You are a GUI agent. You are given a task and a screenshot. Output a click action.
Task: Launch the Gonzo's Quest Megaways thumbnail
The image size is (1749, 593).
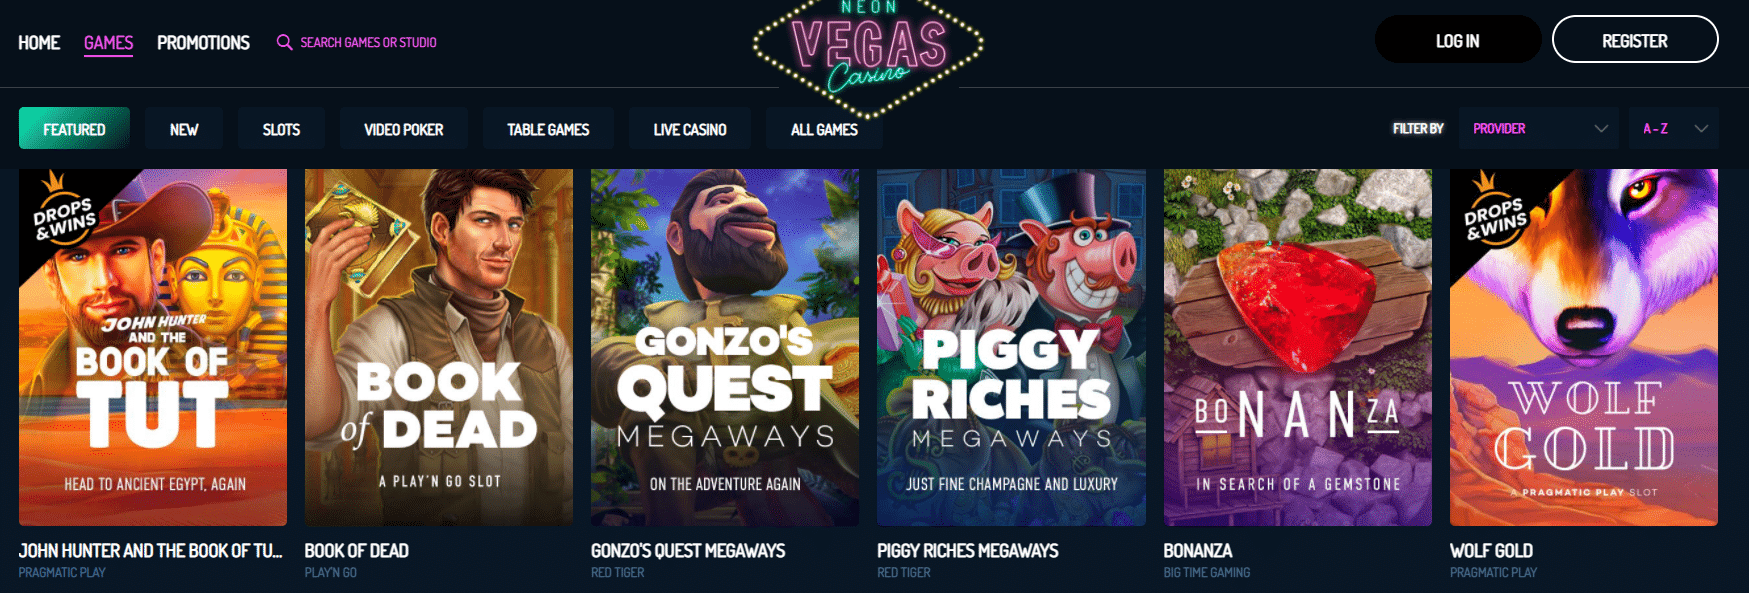click(725, 347)
